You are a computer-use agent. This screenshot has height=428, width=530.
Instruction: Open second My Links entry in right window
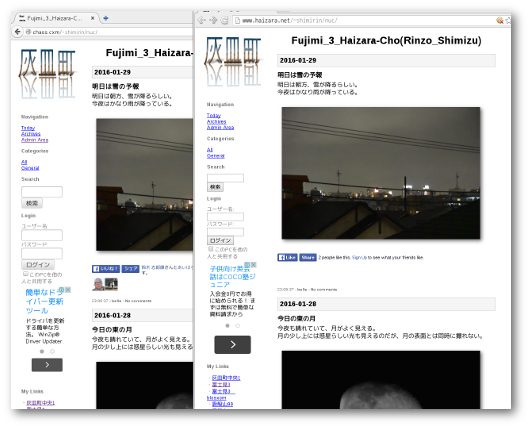tap(221, 385)
